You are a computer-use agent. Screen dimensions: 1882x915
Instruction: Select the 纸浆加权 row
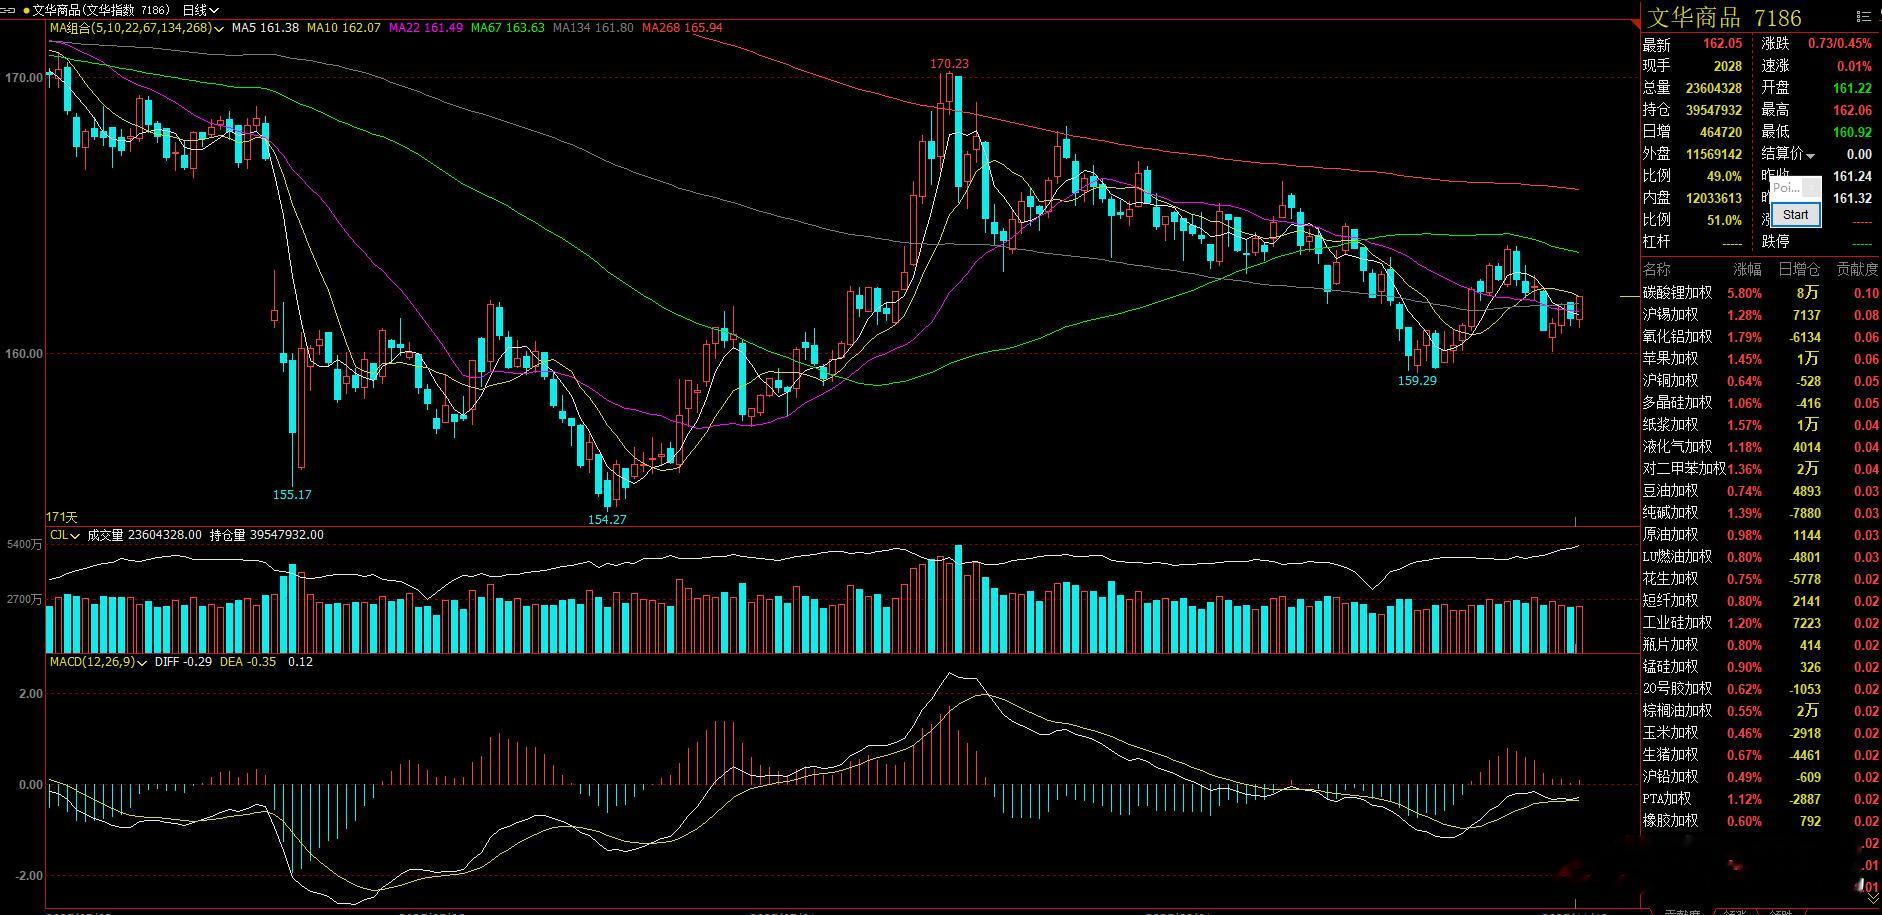point(1761,425)
